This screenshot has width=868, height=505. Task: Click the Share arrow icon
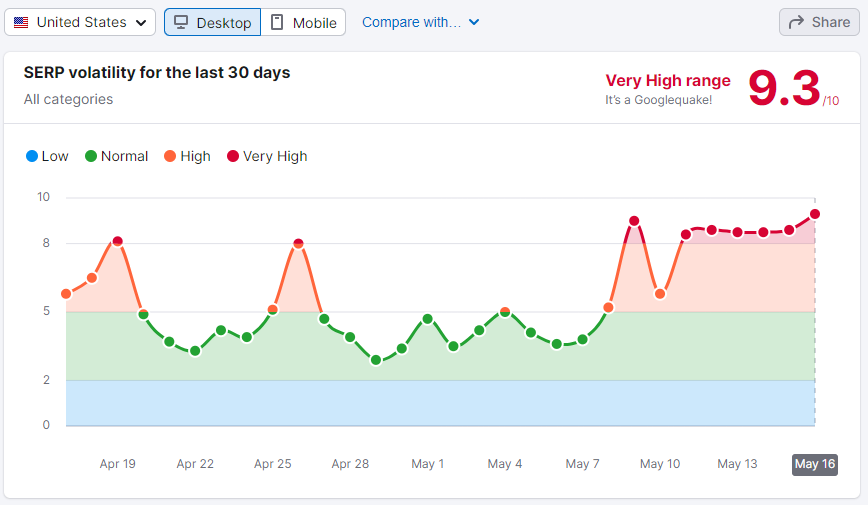point(796,22)
